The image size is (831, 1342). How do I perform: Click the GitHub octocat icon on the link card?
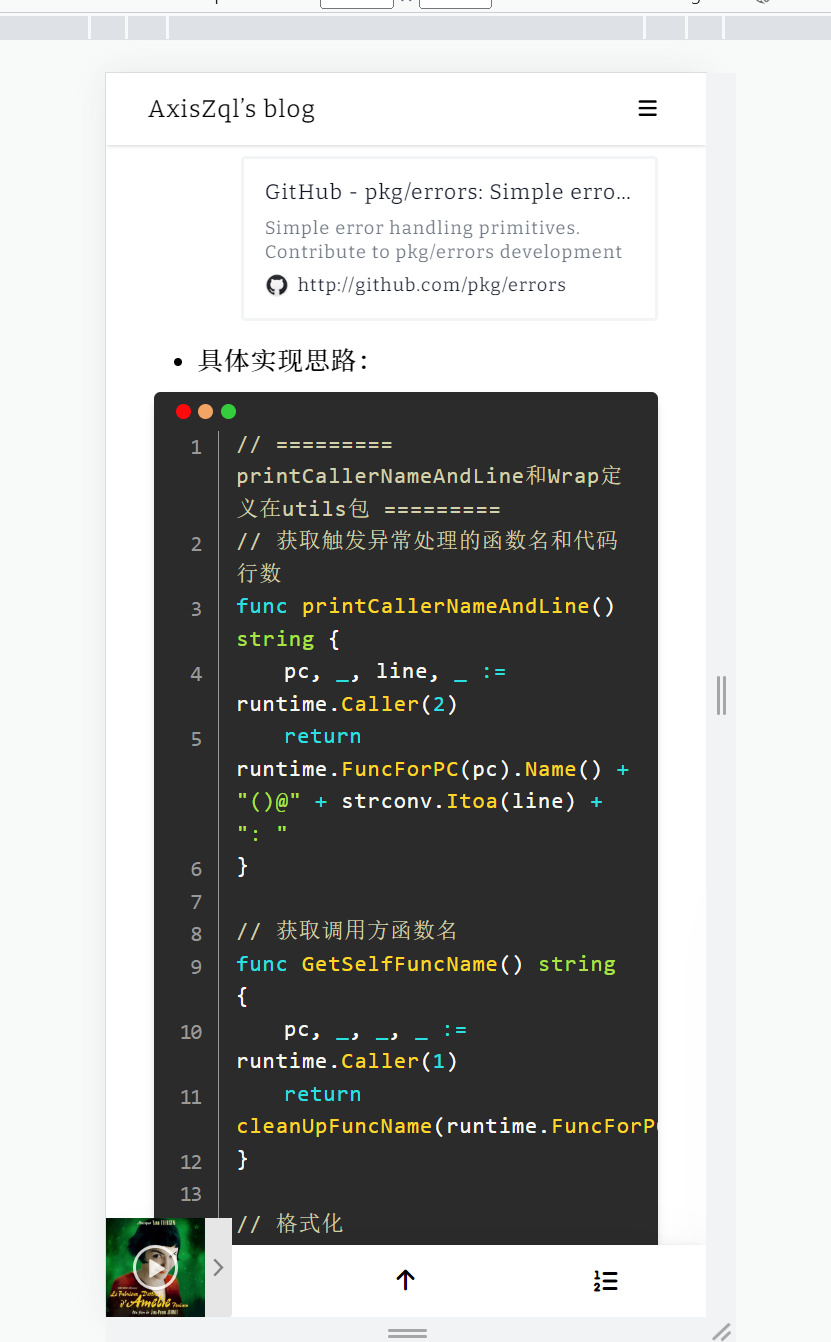(276, 285)
